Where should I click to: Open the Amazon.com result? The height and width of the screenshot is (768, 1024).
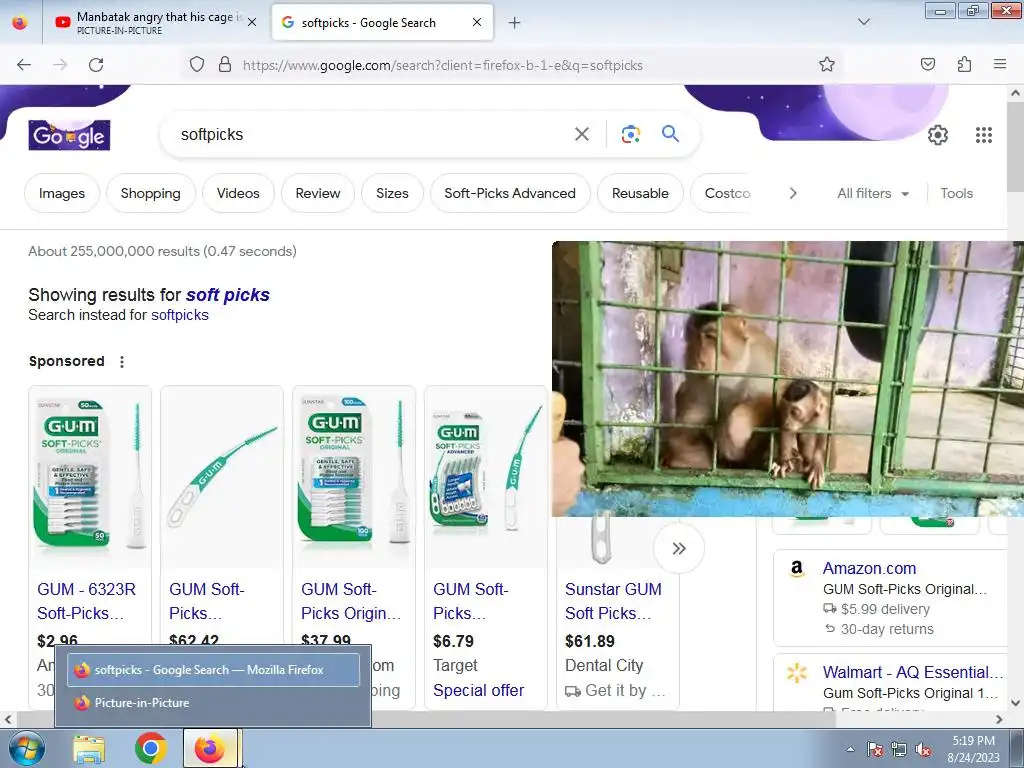click(x=869, y=568)
